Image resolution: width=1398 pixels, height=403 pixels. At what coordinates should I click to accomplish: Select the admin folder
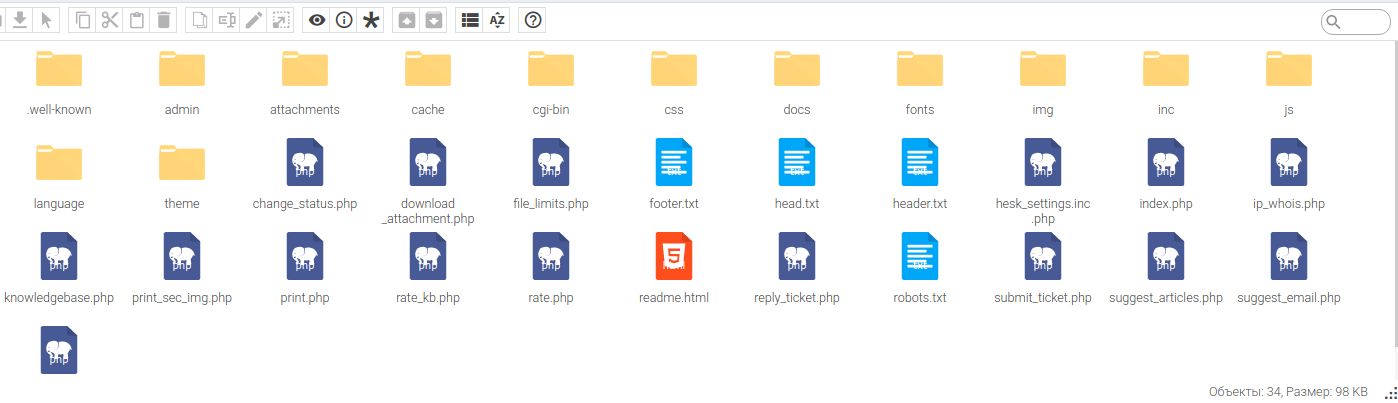point(182,83)
